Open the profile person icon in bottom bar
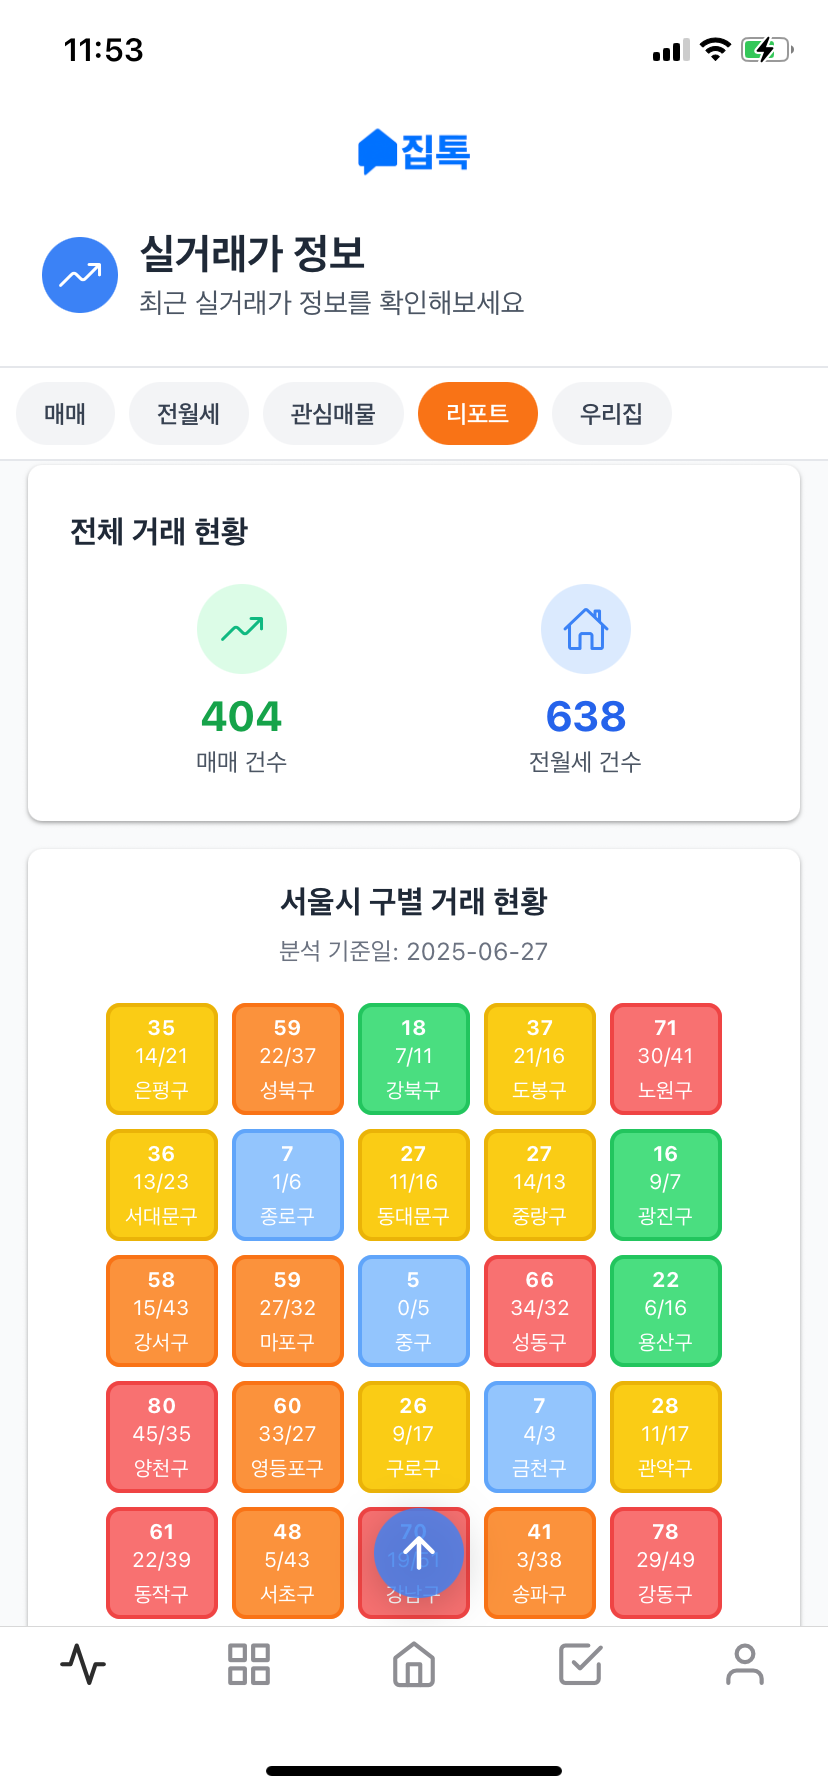 click(745, 1664)
